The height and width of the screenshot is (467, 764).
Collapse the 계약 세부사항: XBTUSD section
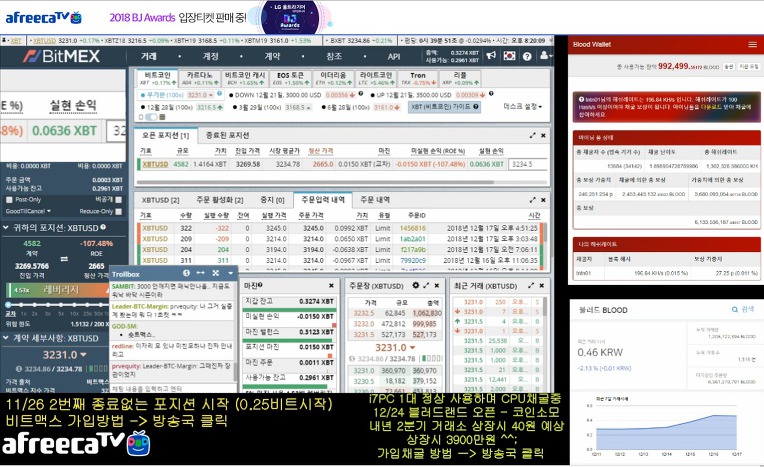click(x=6, y=338)
